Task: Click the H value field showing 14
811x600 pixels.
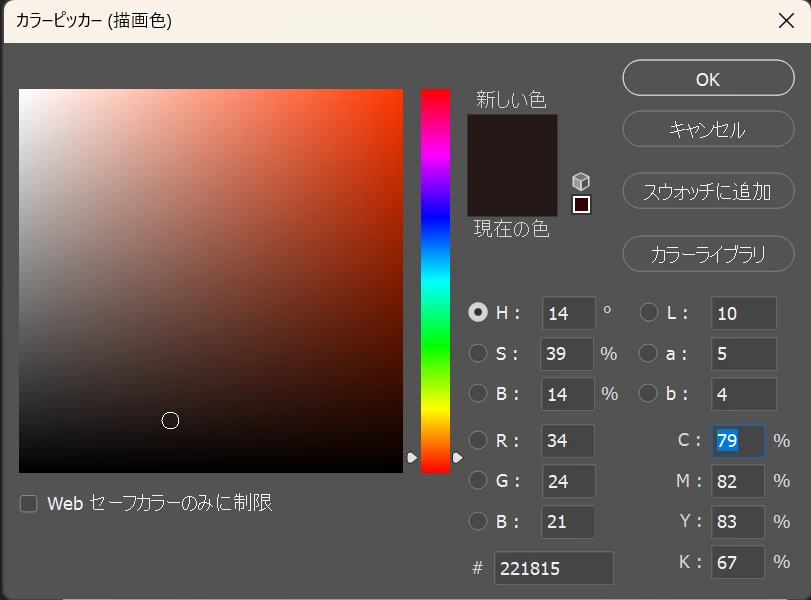Action: coord(568,313)
